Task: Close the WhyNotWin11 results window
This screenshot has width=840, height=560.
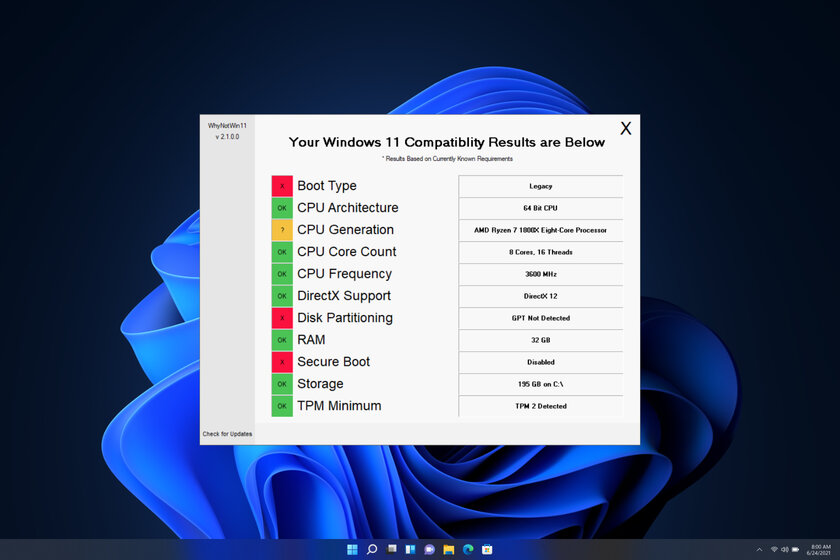Action: pos(625,128)
